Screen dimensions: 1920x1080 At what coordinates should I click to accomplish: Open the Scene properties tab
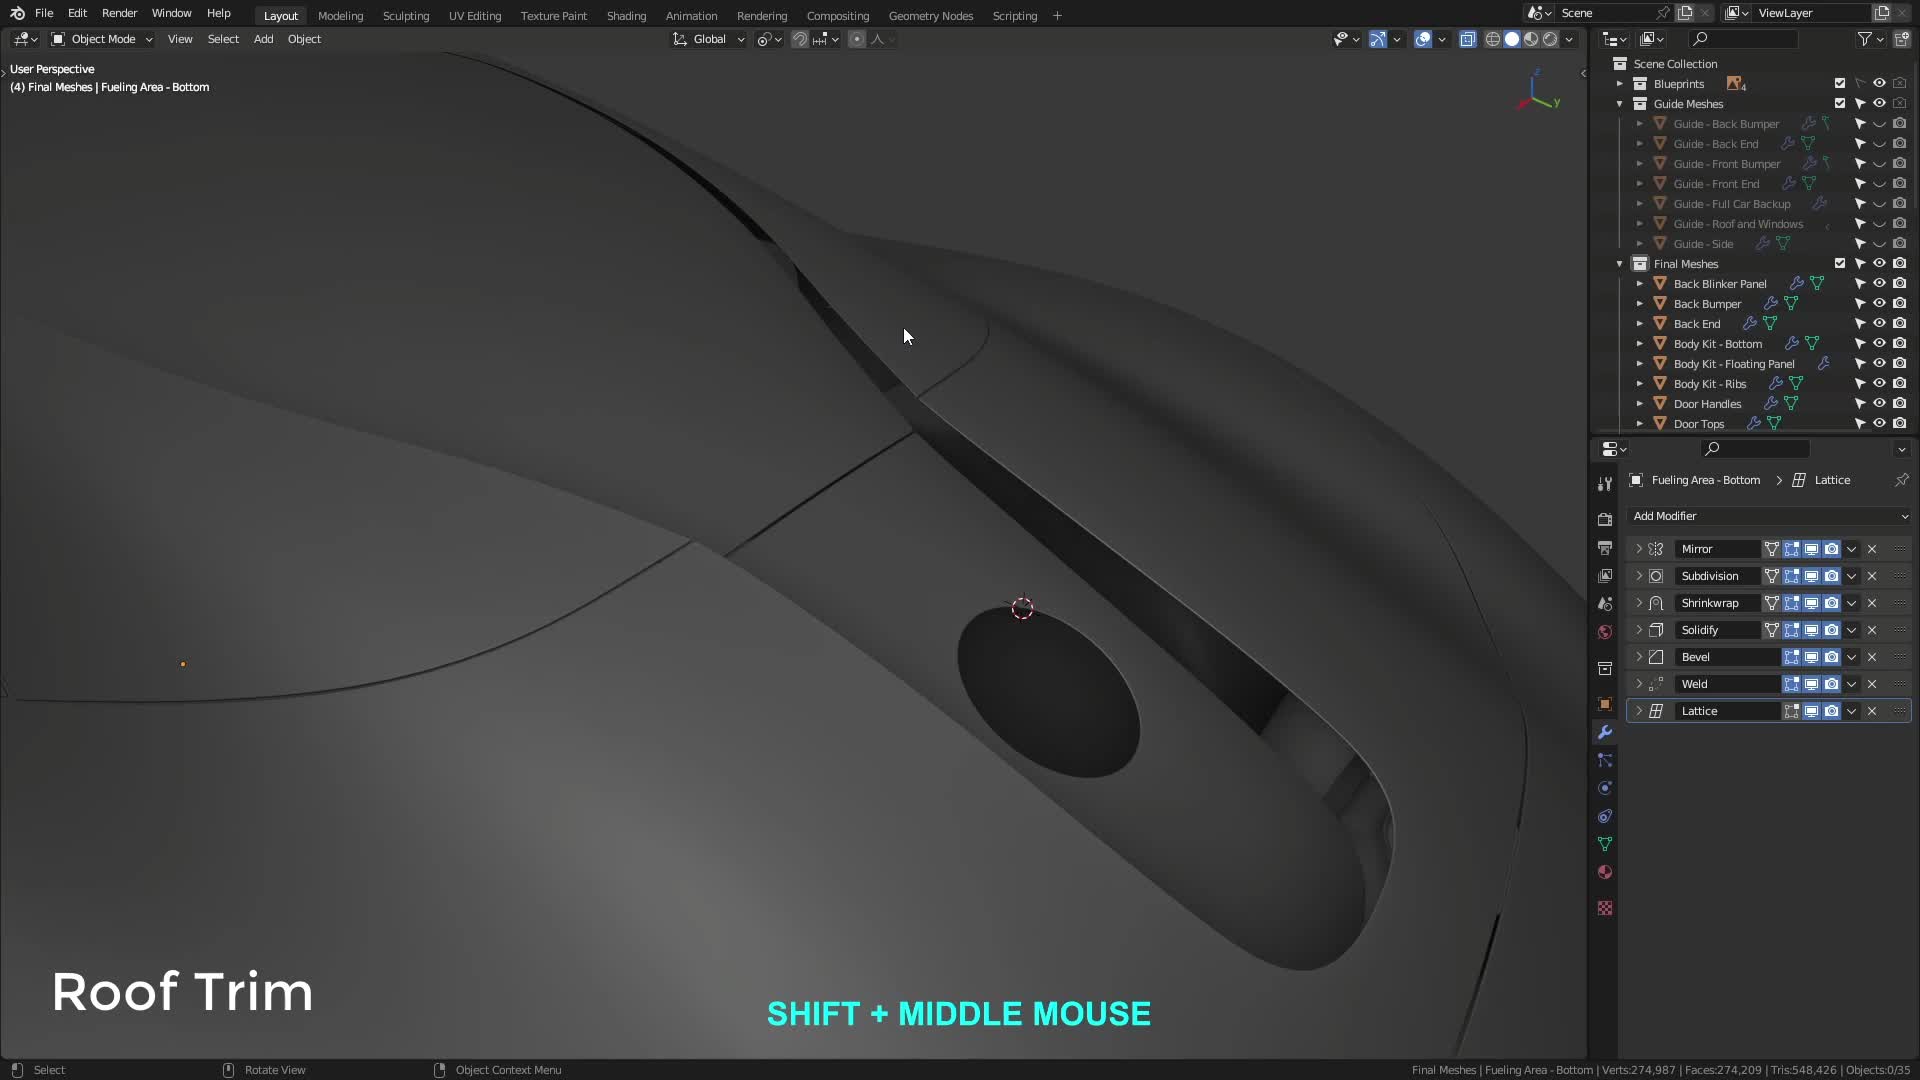(x=1605, y=604)
